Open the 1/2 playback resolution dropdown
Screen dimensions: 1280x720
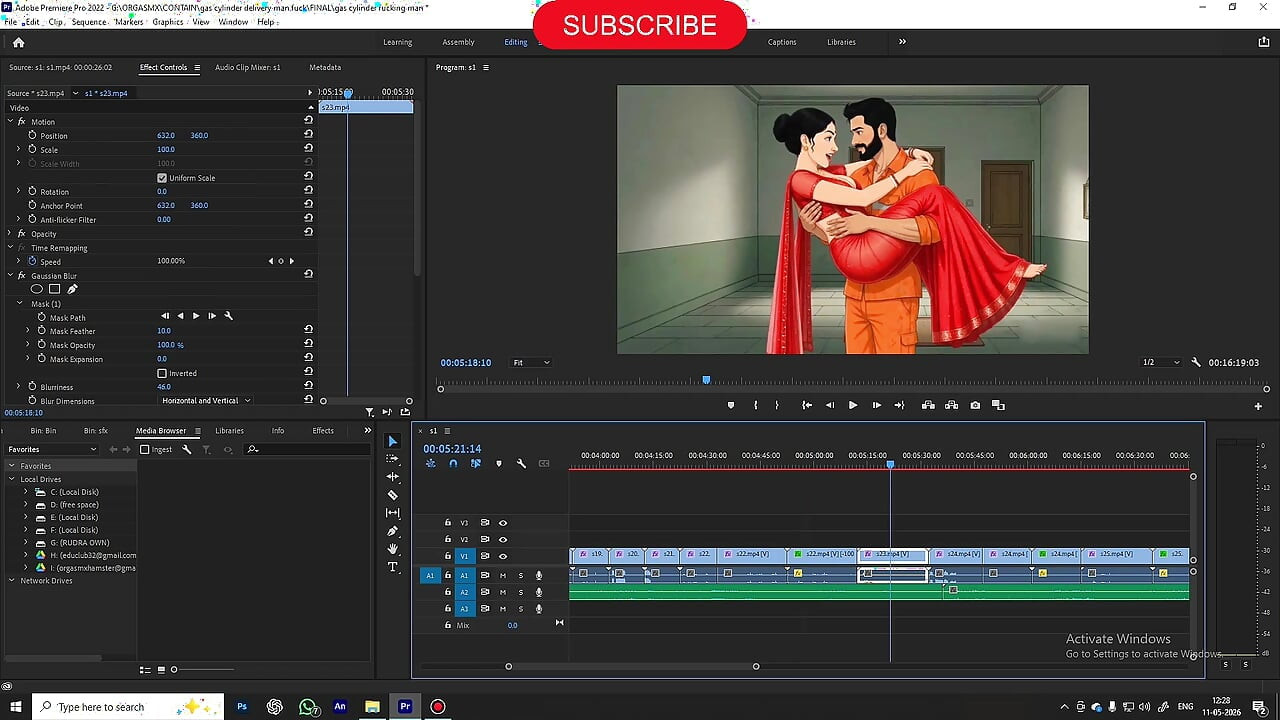click(1161, 362)
